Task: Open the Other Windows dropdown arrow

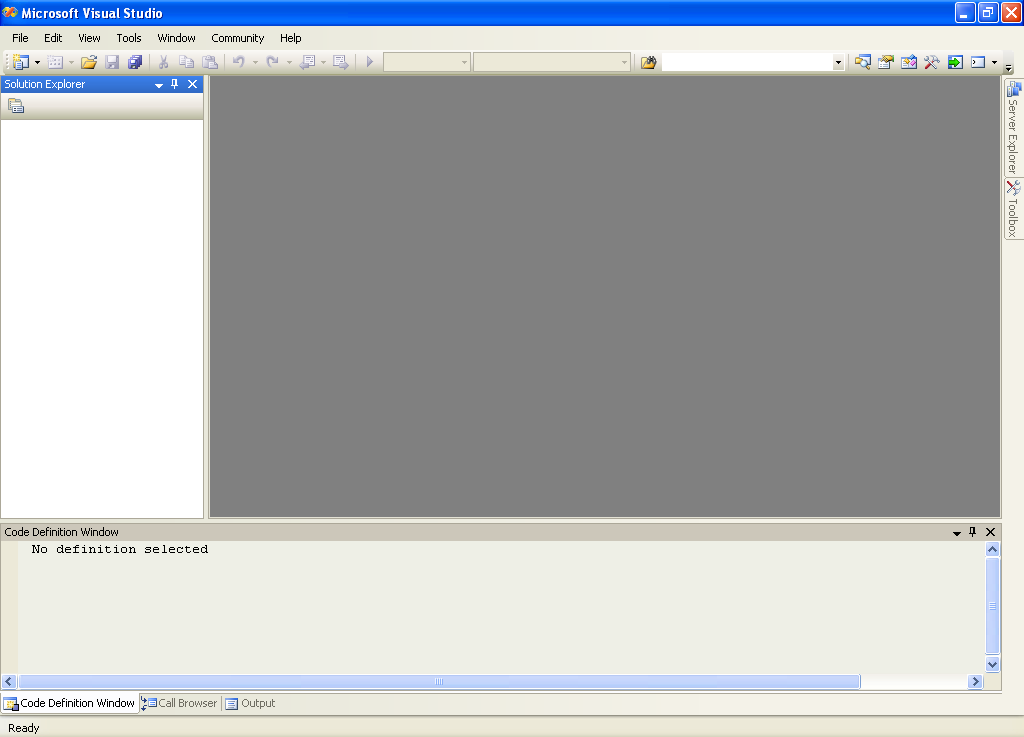Action: [x=995, y=63]
